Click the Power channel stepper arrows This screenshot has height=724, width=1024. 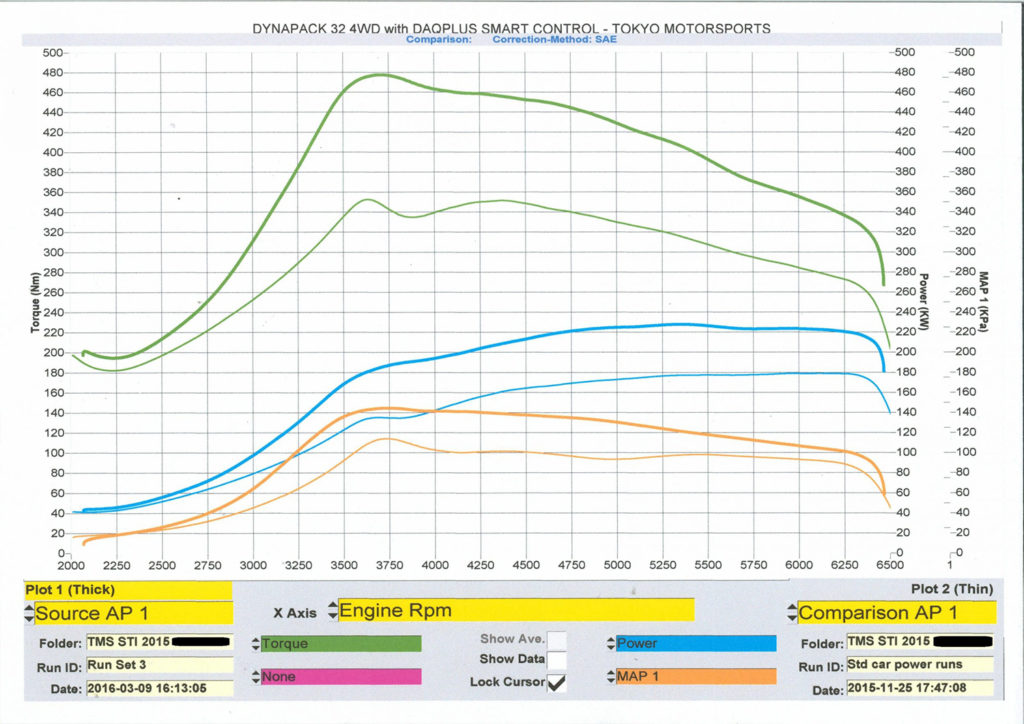click(x=610, y=644)
